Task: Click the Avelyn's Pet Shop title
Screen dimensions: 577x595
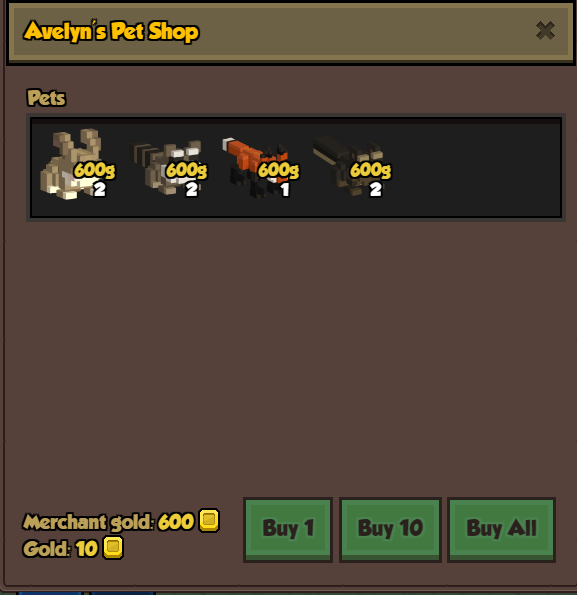Action: [111, 31]
